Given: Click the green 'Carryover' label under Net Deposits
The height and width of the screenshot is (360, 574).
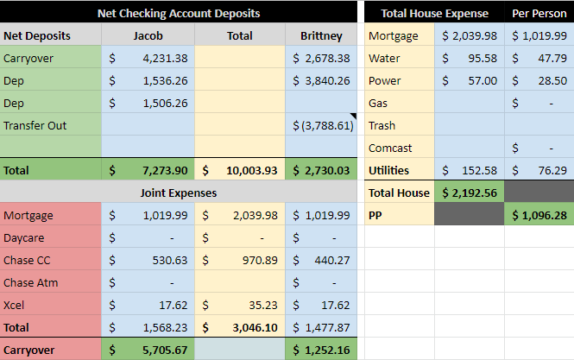Looking at the screenshot, I should click(x=51, y=57).
